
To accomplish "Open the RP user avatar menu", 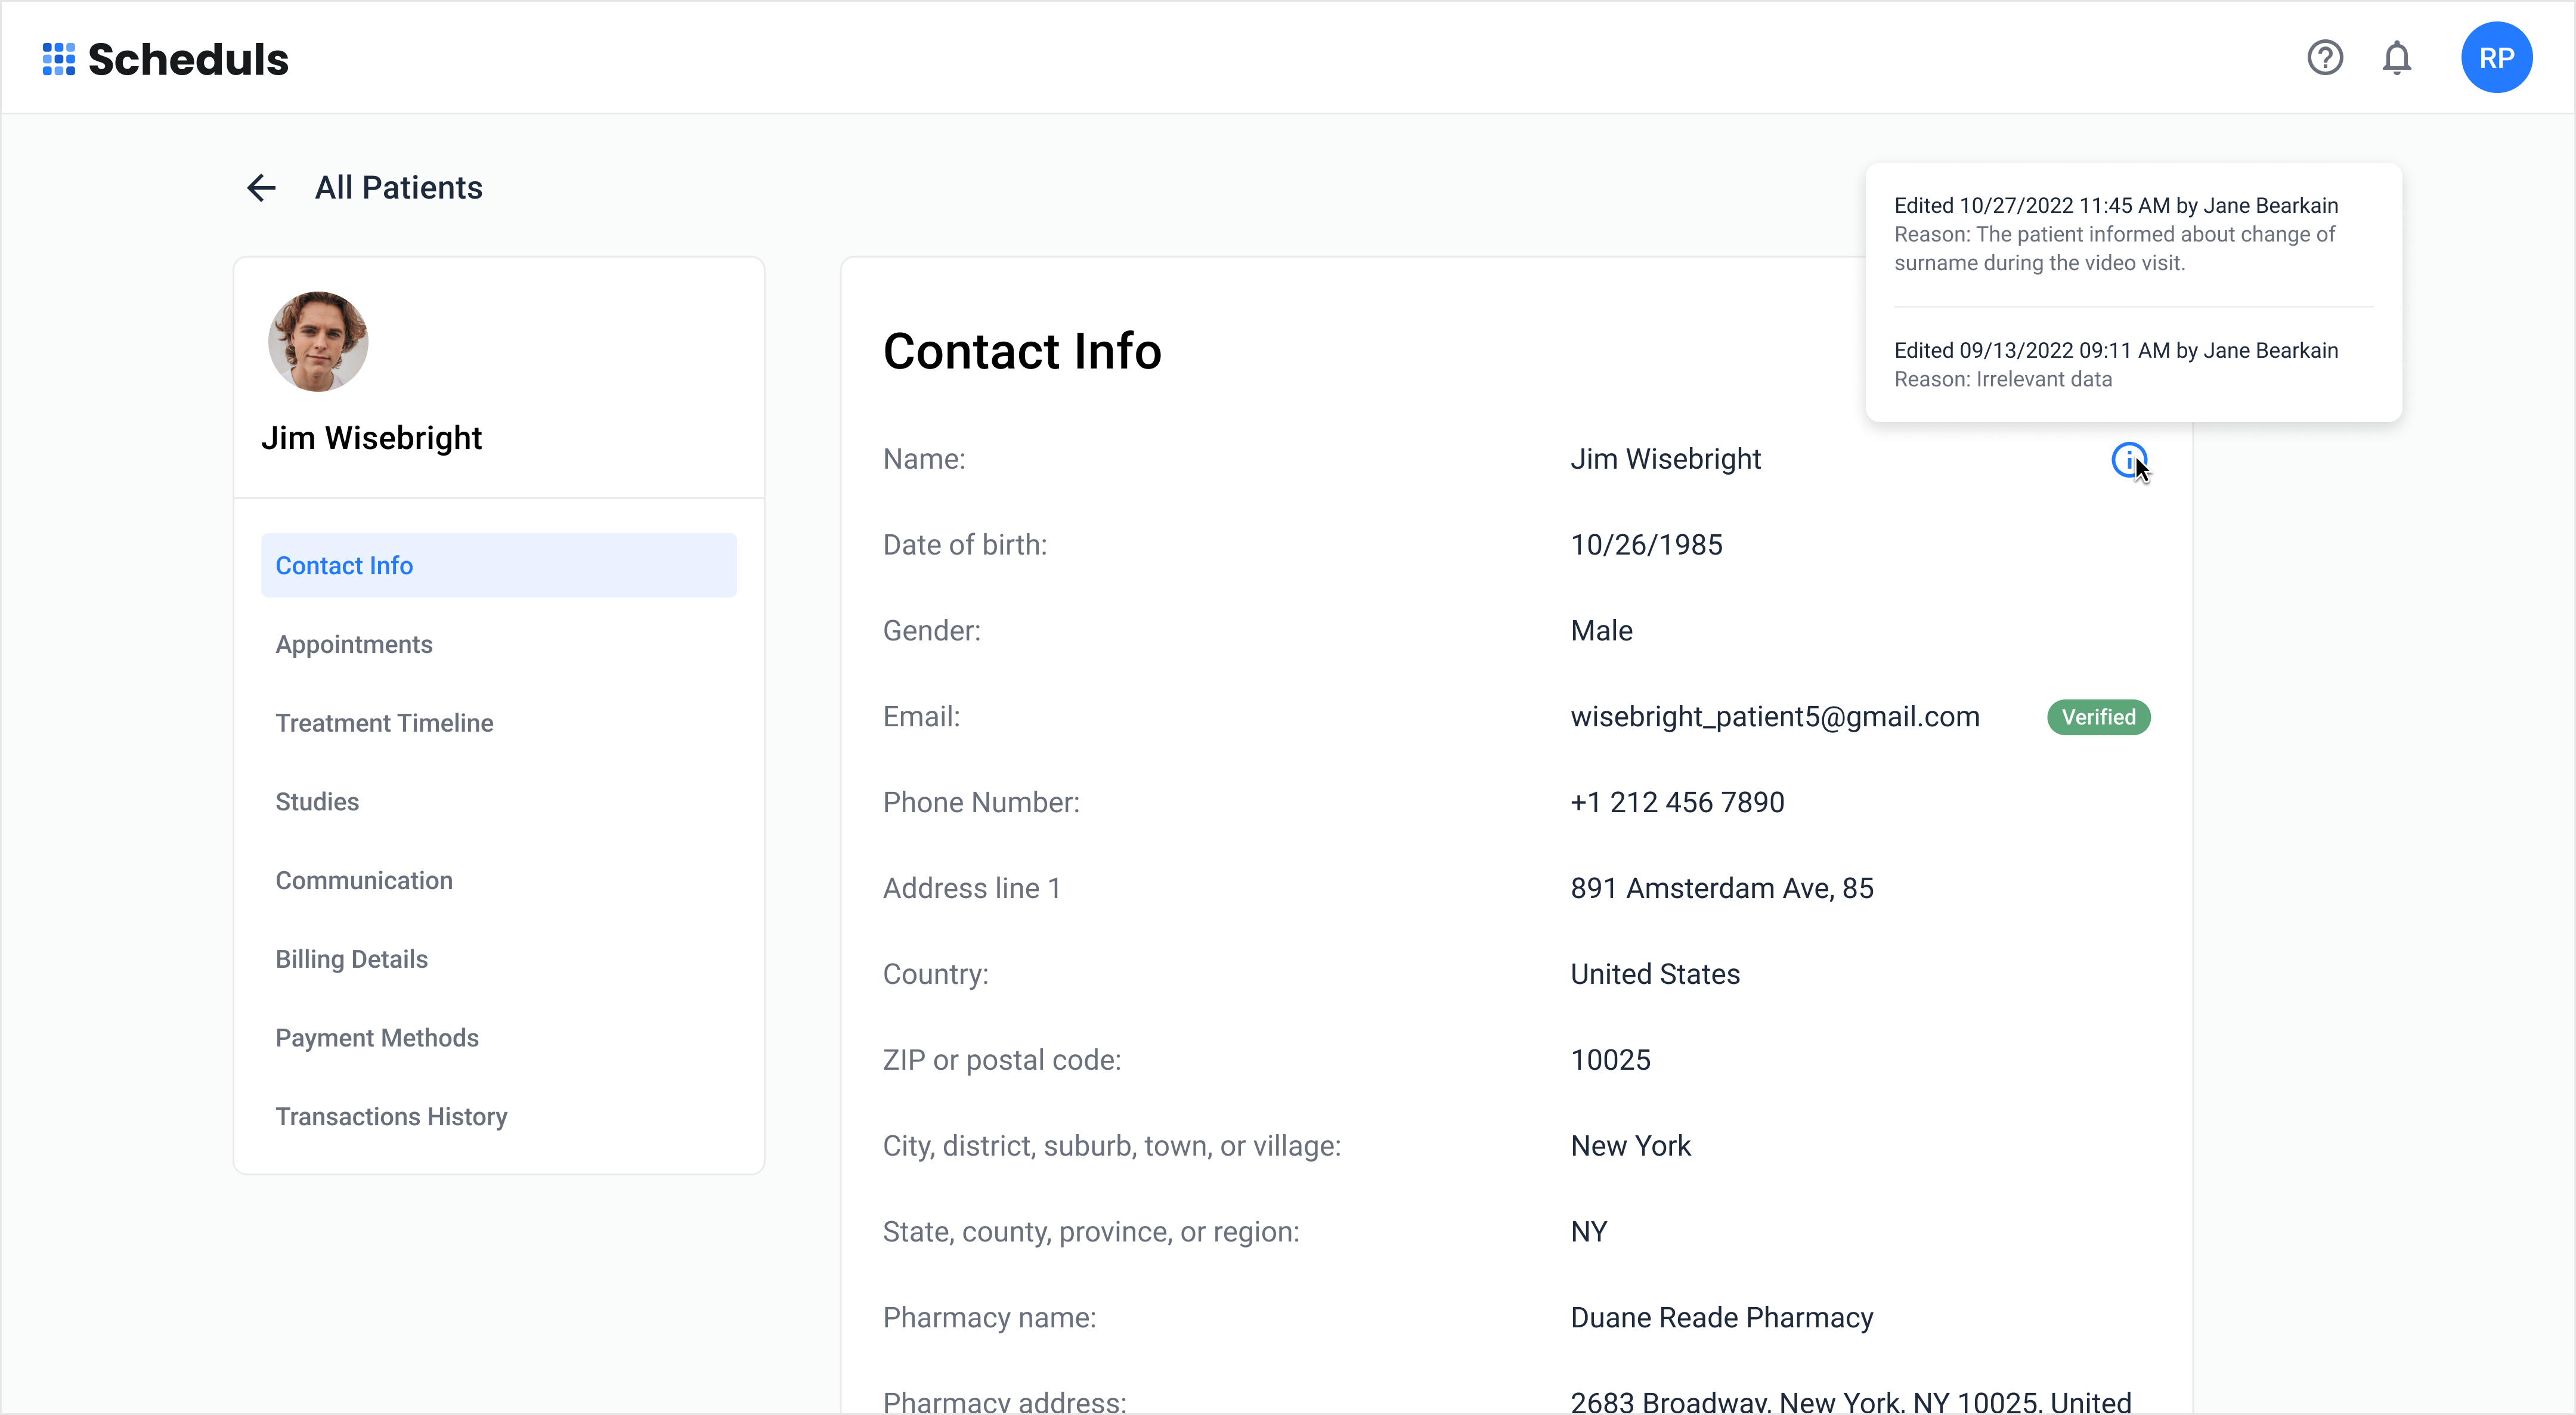I will 2495,58.
